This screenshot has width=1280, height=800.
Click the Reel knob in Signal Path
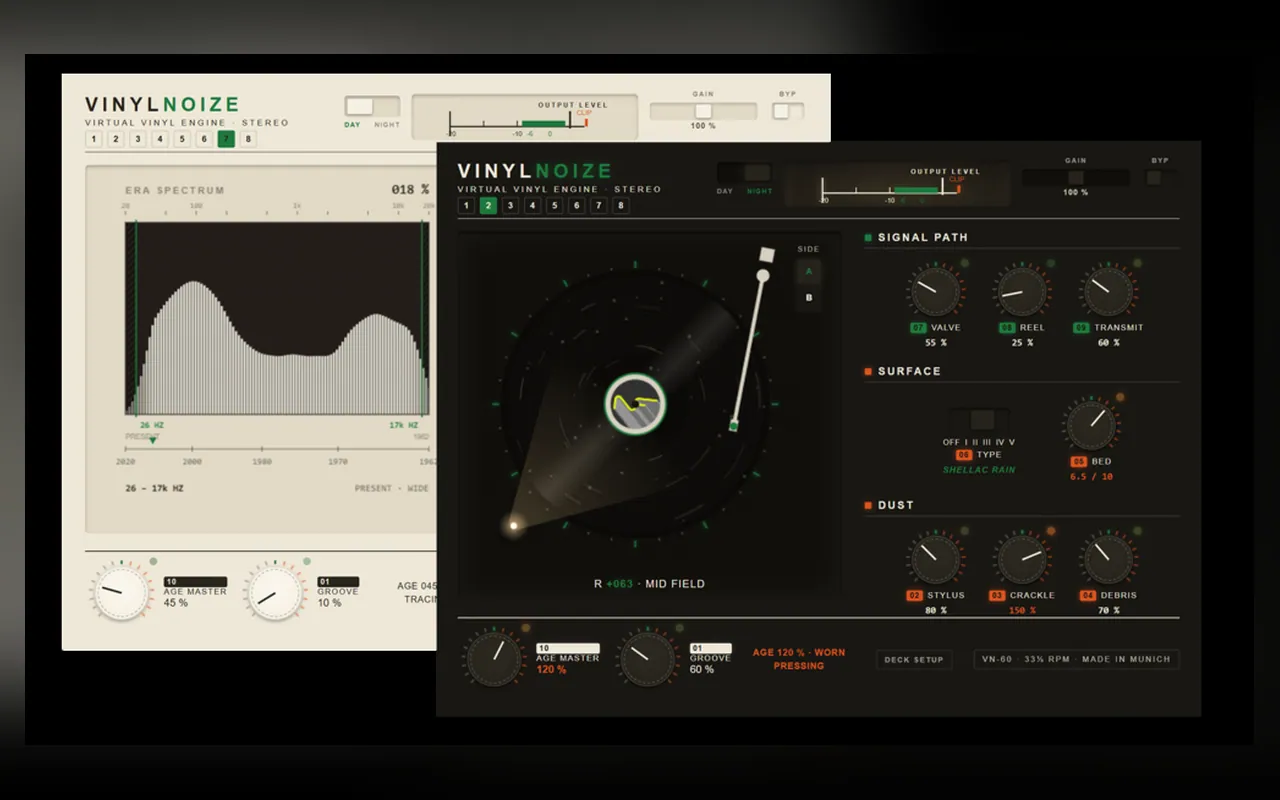(1021, 291)
